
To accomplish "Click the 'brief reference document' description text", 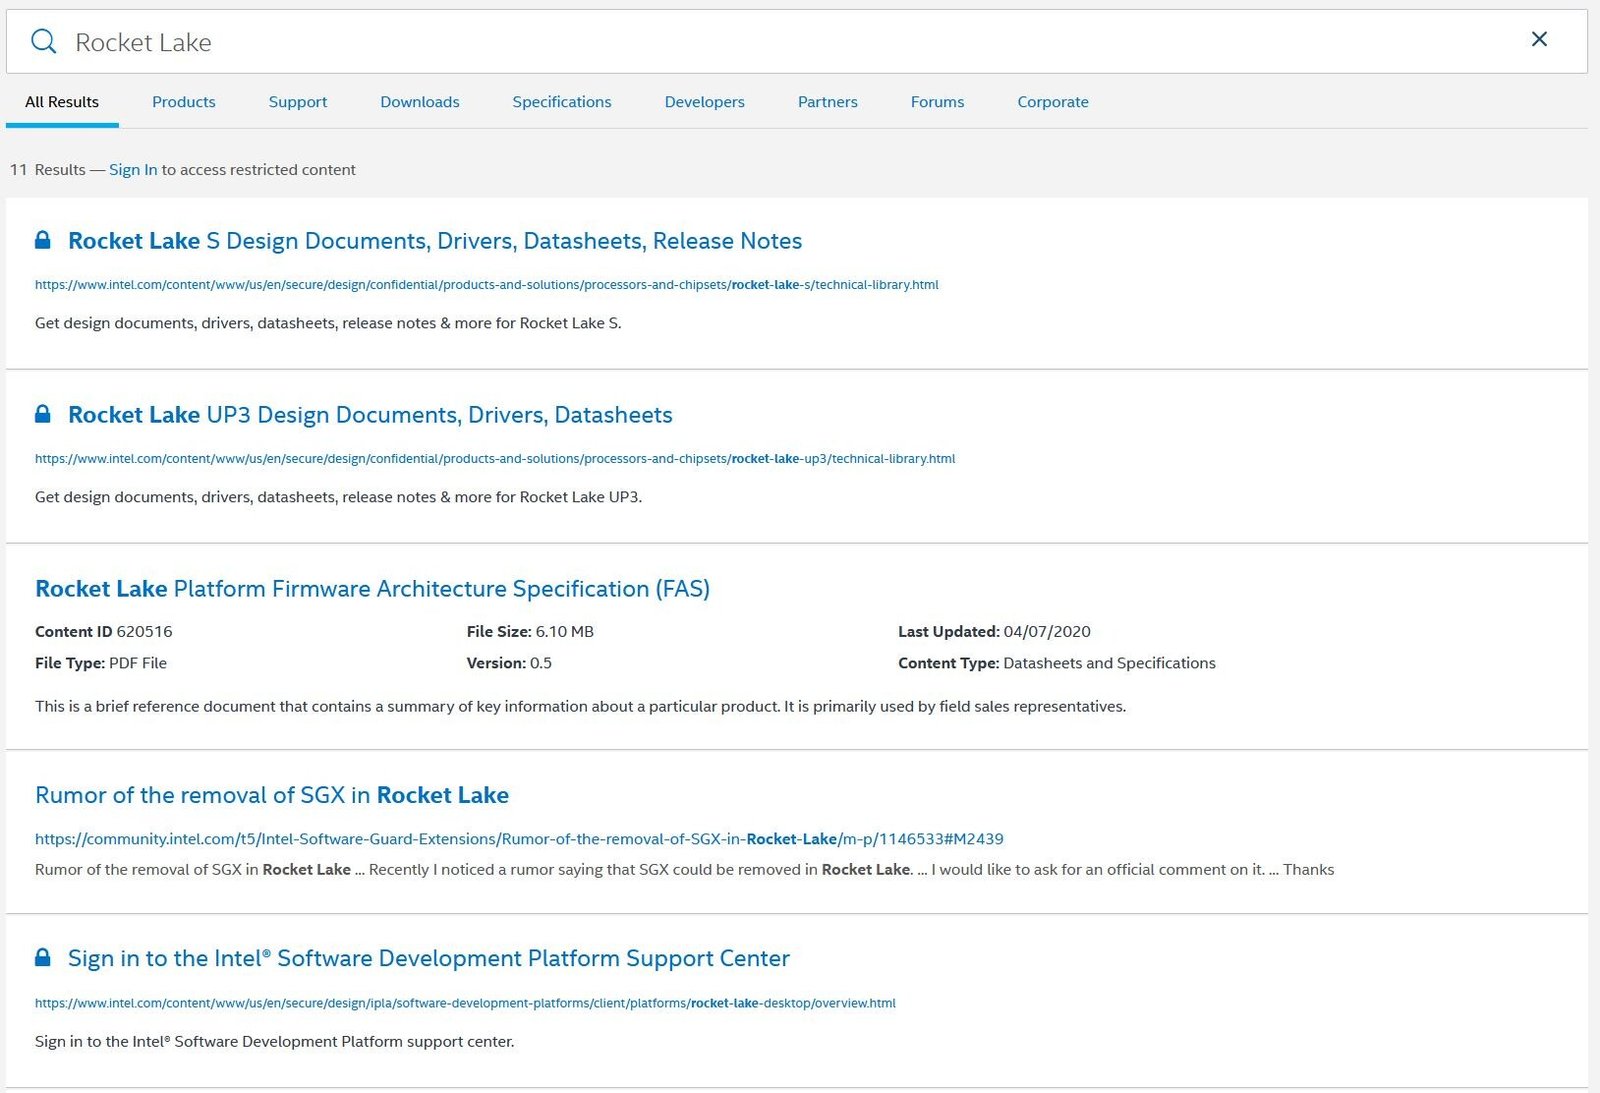I will point(580,706).
